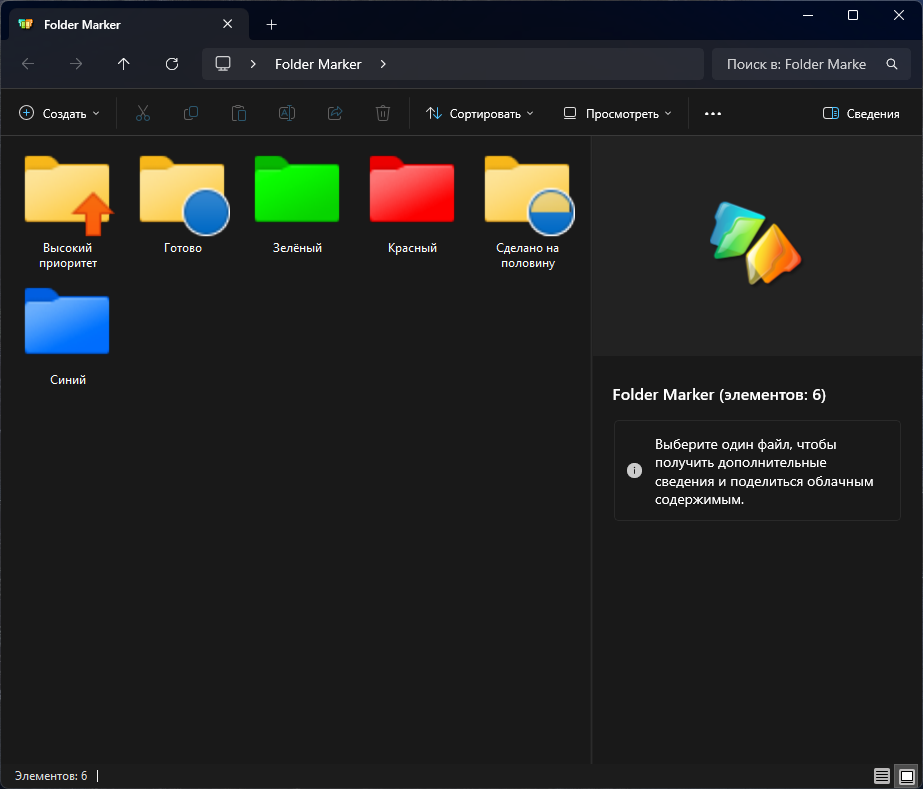This screenshot has width=923, height=789.
Task: Add a new tab with plus button
Action: [271, 25]
